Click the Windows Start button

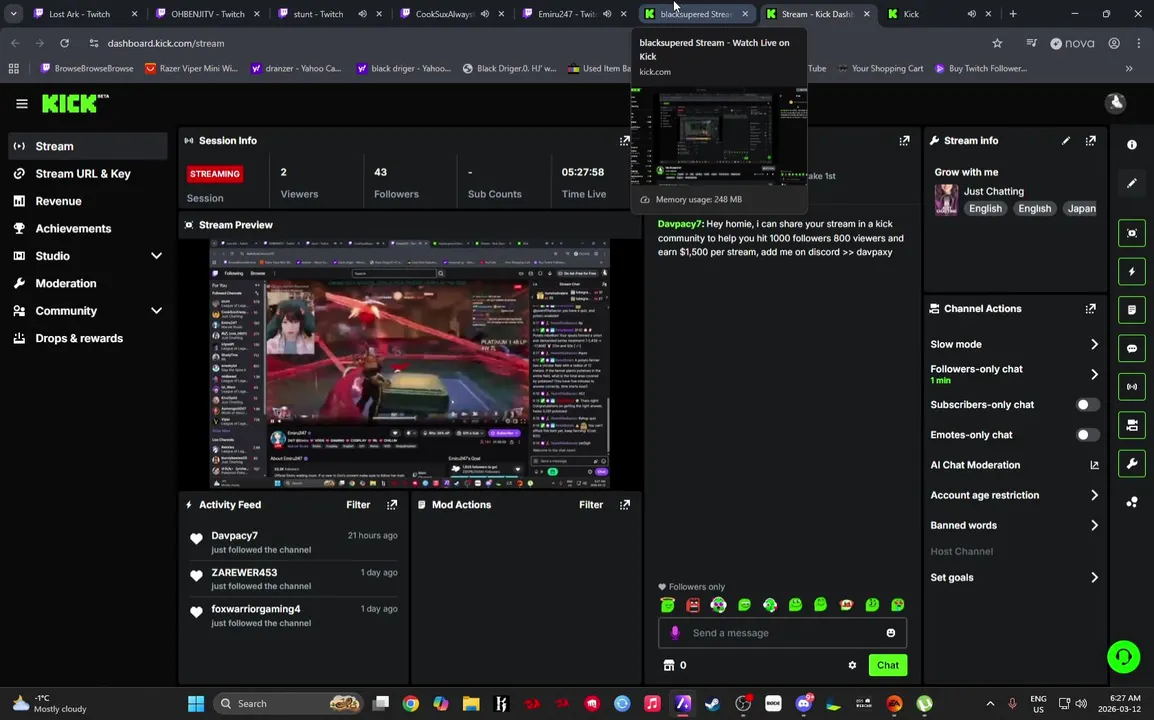196,704
